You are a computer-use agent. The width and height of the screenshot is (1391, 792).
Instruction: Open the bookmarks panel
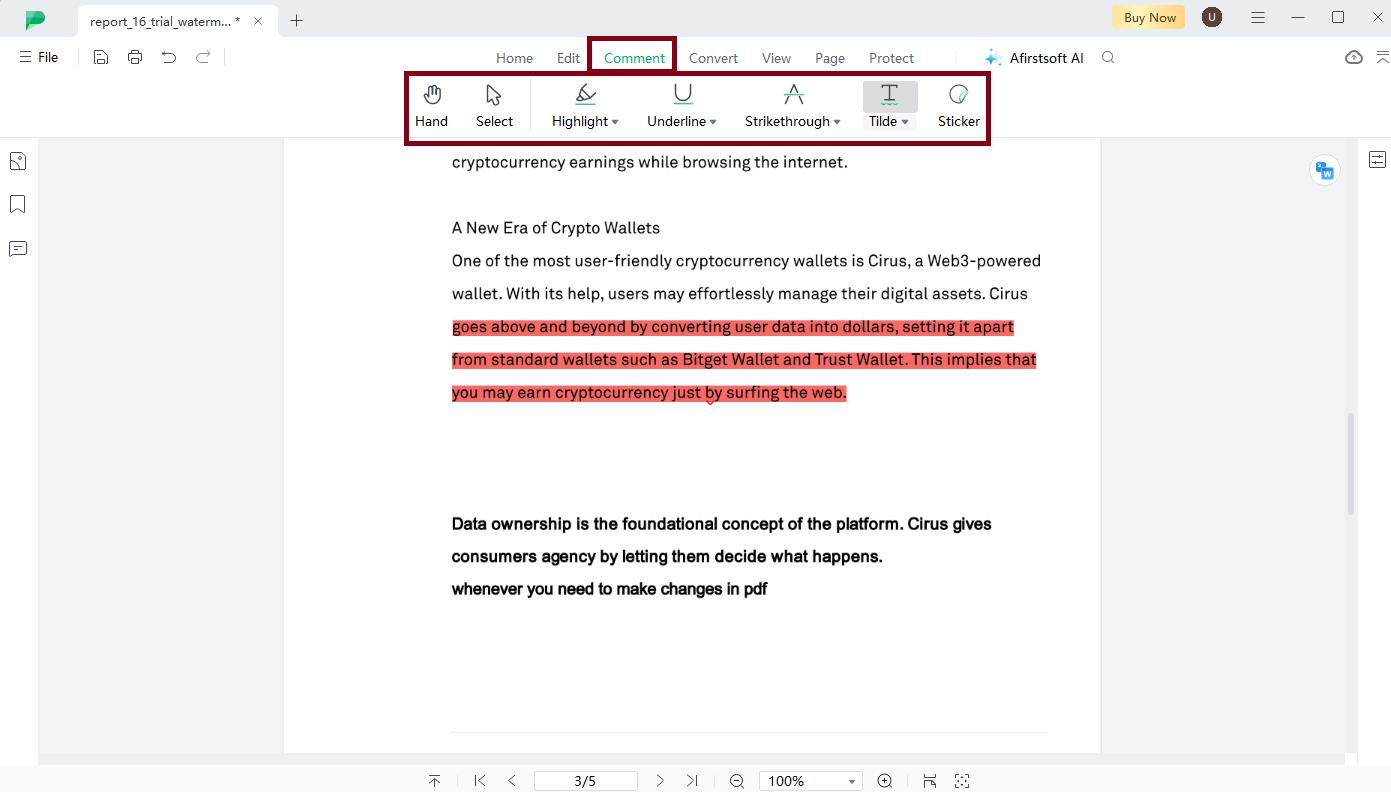tap(18, 204)
